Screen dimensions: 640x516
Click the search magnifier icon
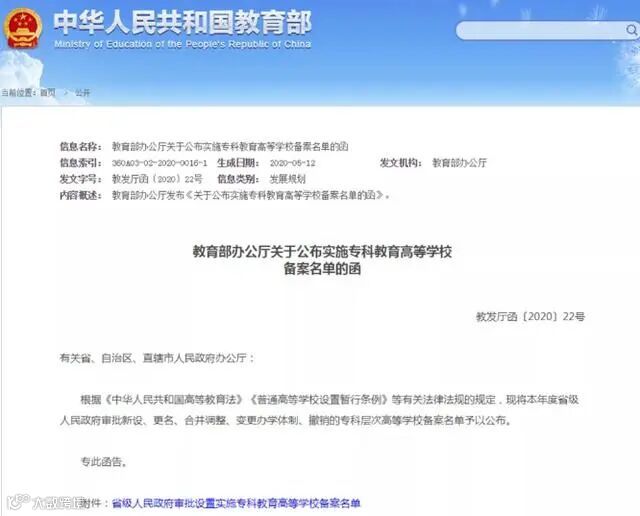(631, 30)
